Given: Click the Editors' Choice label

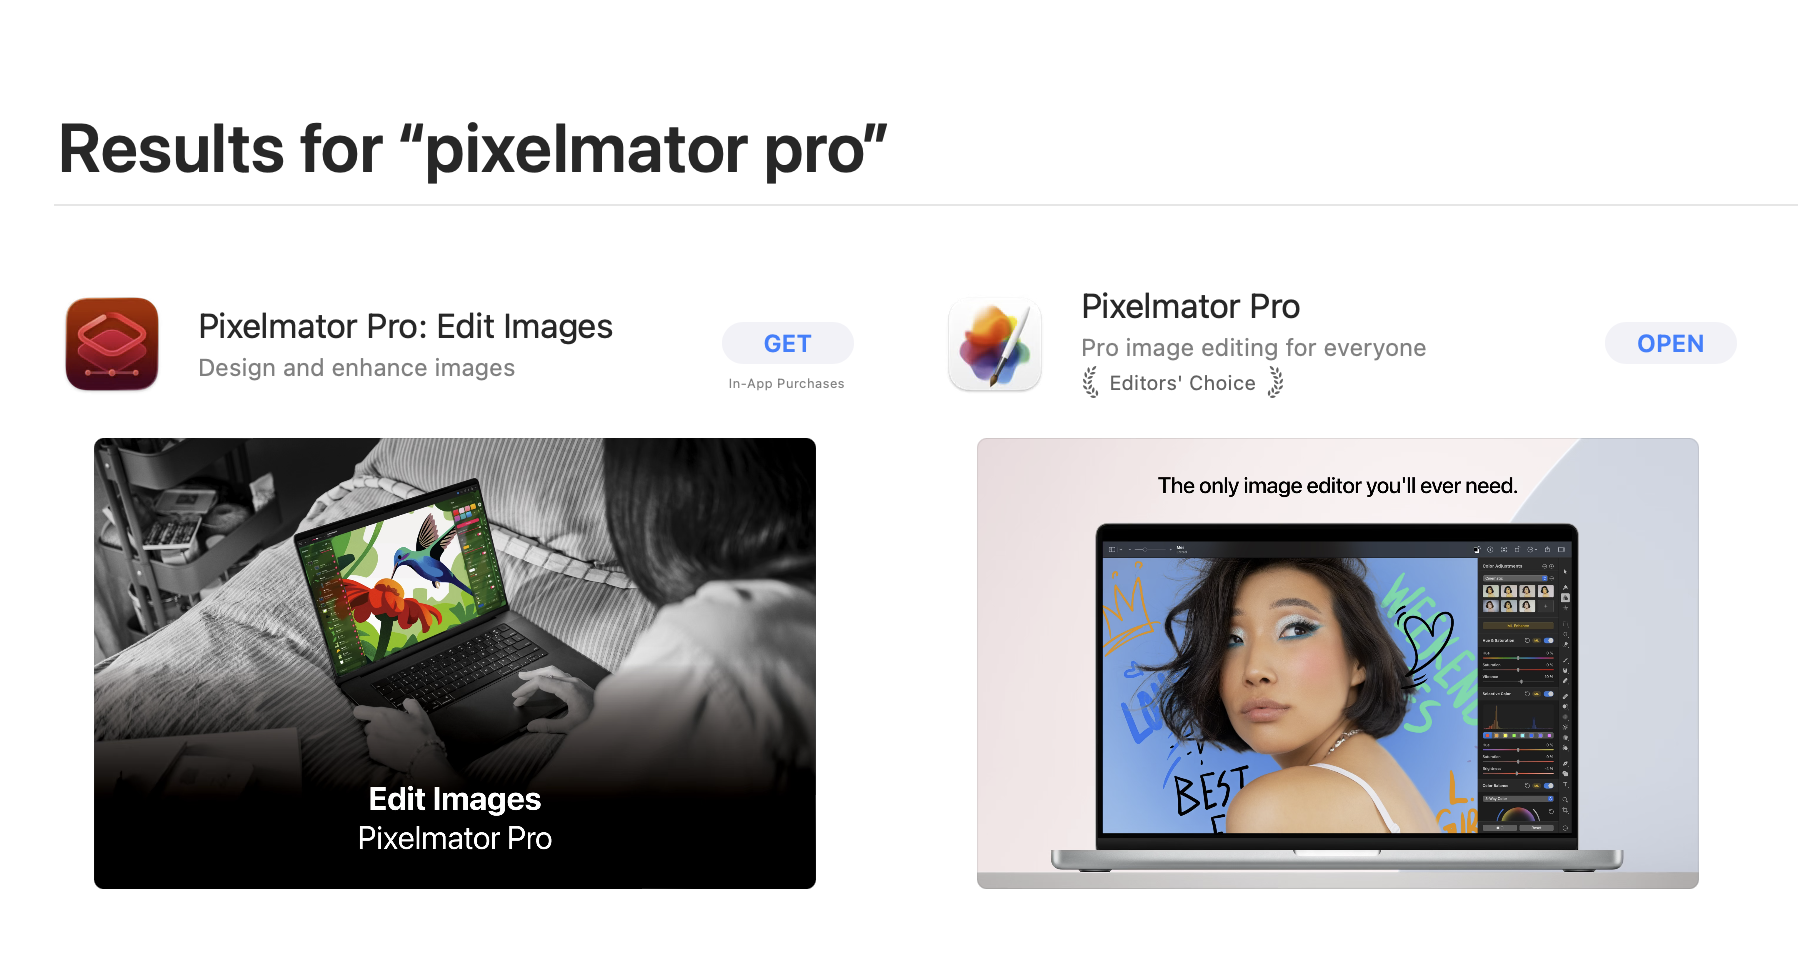Looking at the screenshot, I should 1182,383.
